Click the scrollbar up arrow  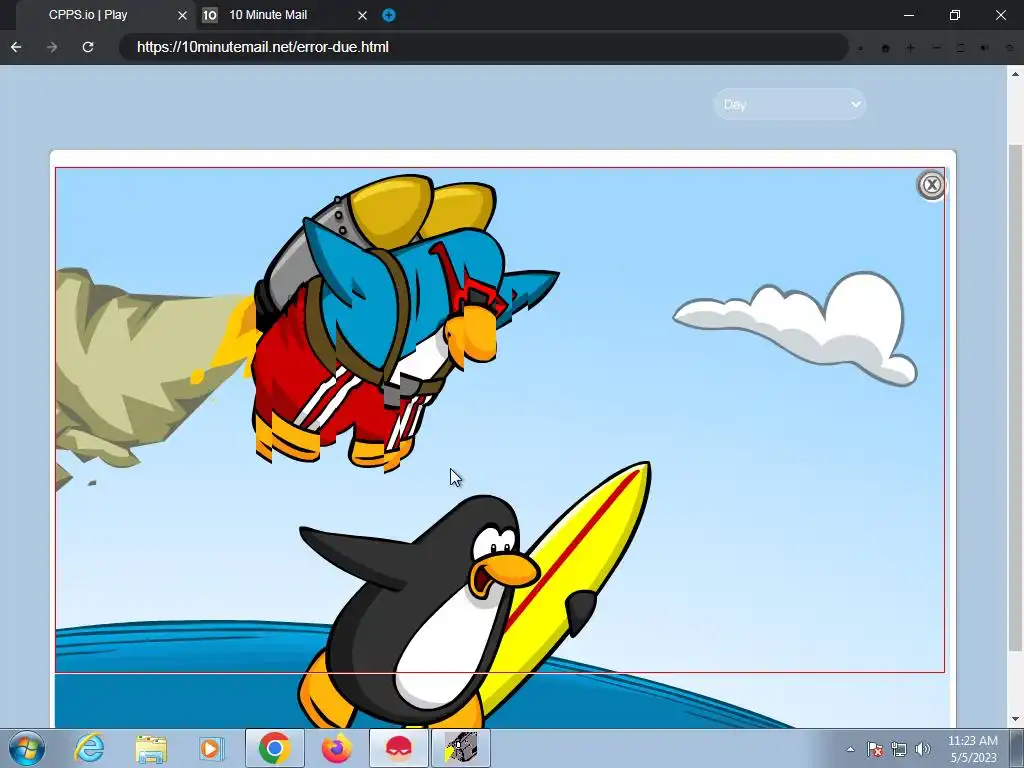pos(1015,73)
